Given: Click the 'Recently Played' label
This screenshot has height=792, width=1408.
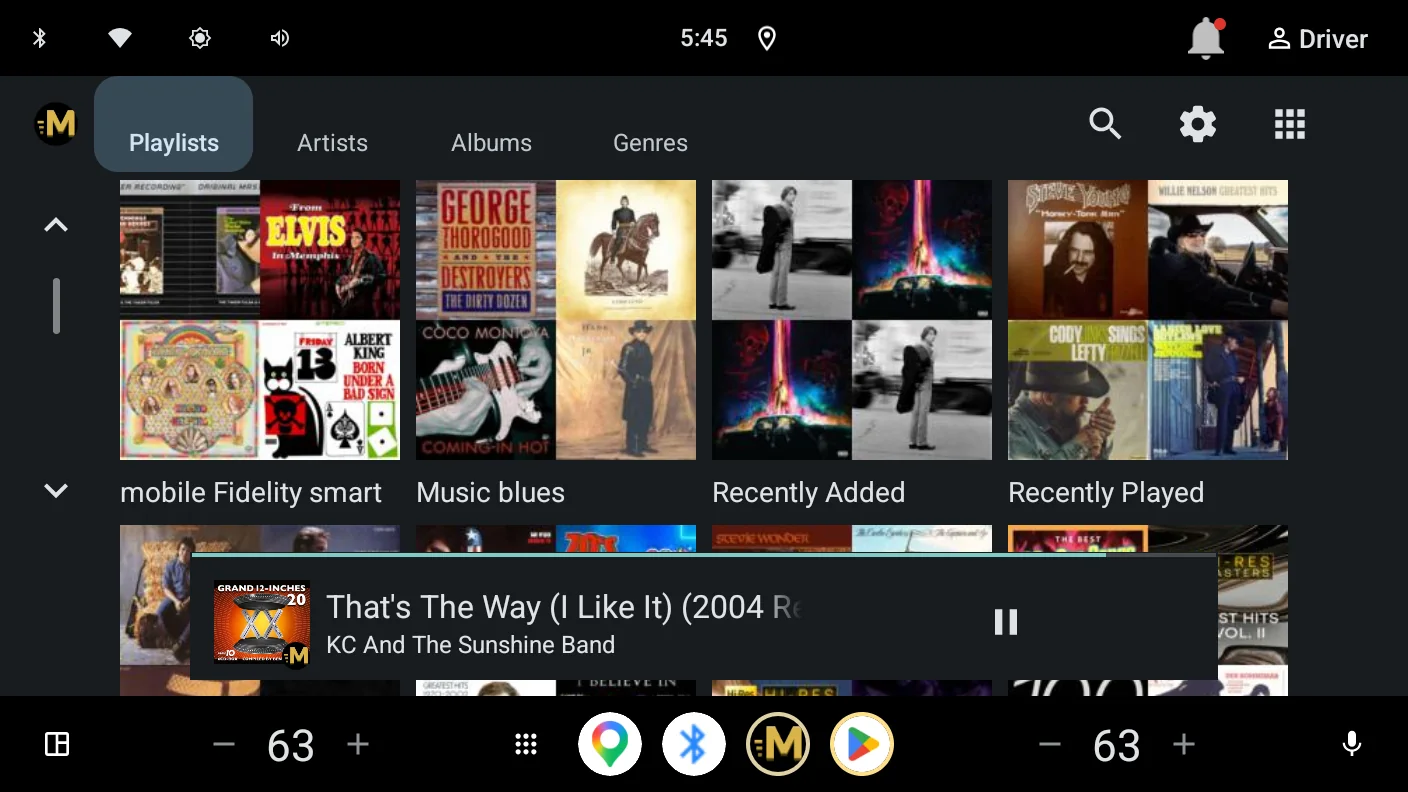Looking at the screenshot, I should (1106, 493).
